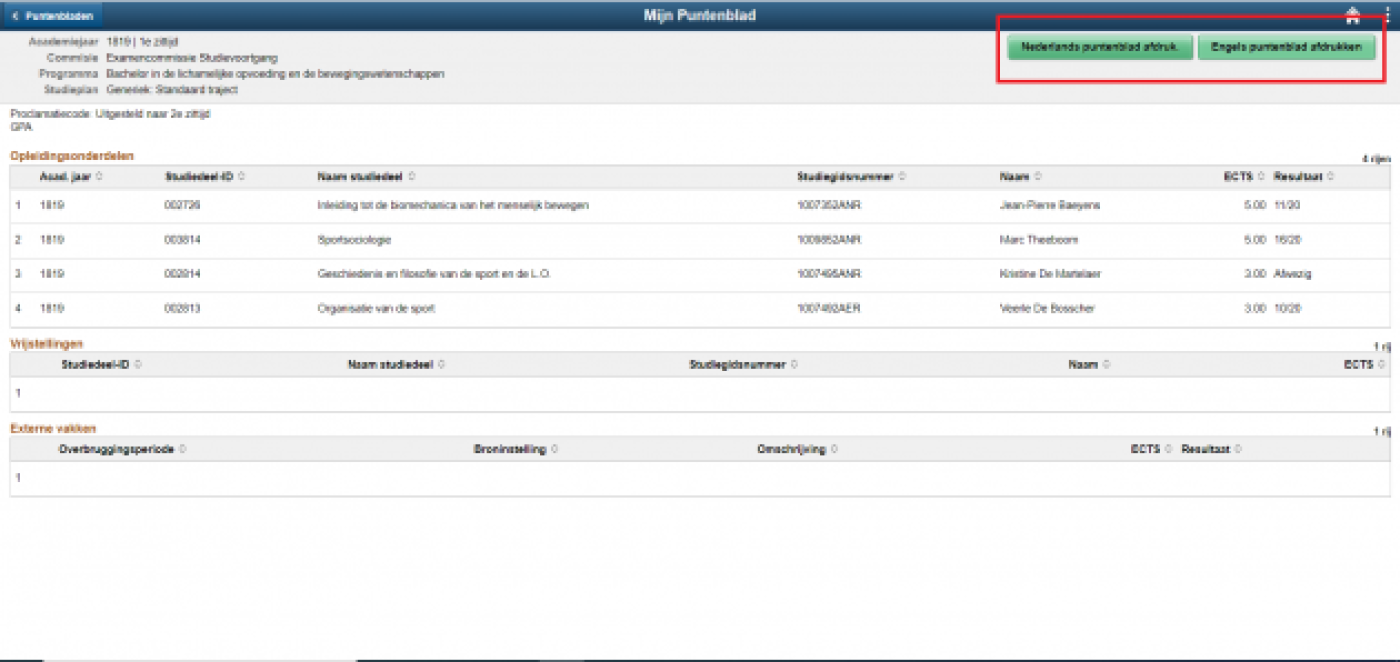This screenshot has height=662, width=1400.
Task: Print the Engels puntenblad
Action: pyautogui.click(x=1286, y=48)
